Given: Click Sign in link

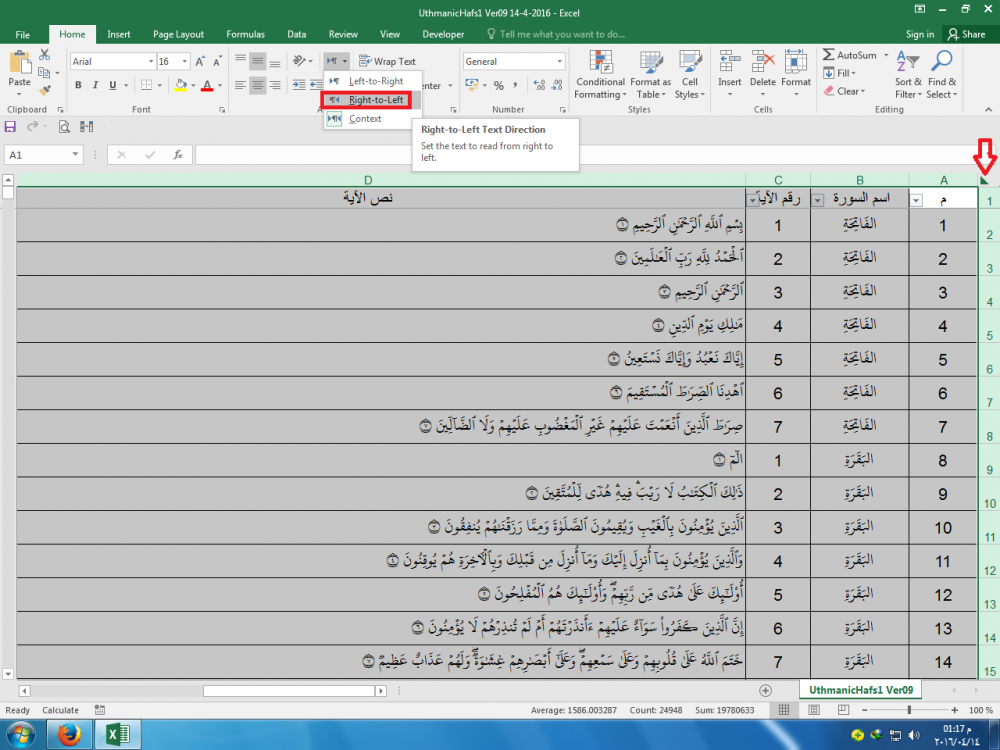Looking at the screenshot, I should (920, 34).
